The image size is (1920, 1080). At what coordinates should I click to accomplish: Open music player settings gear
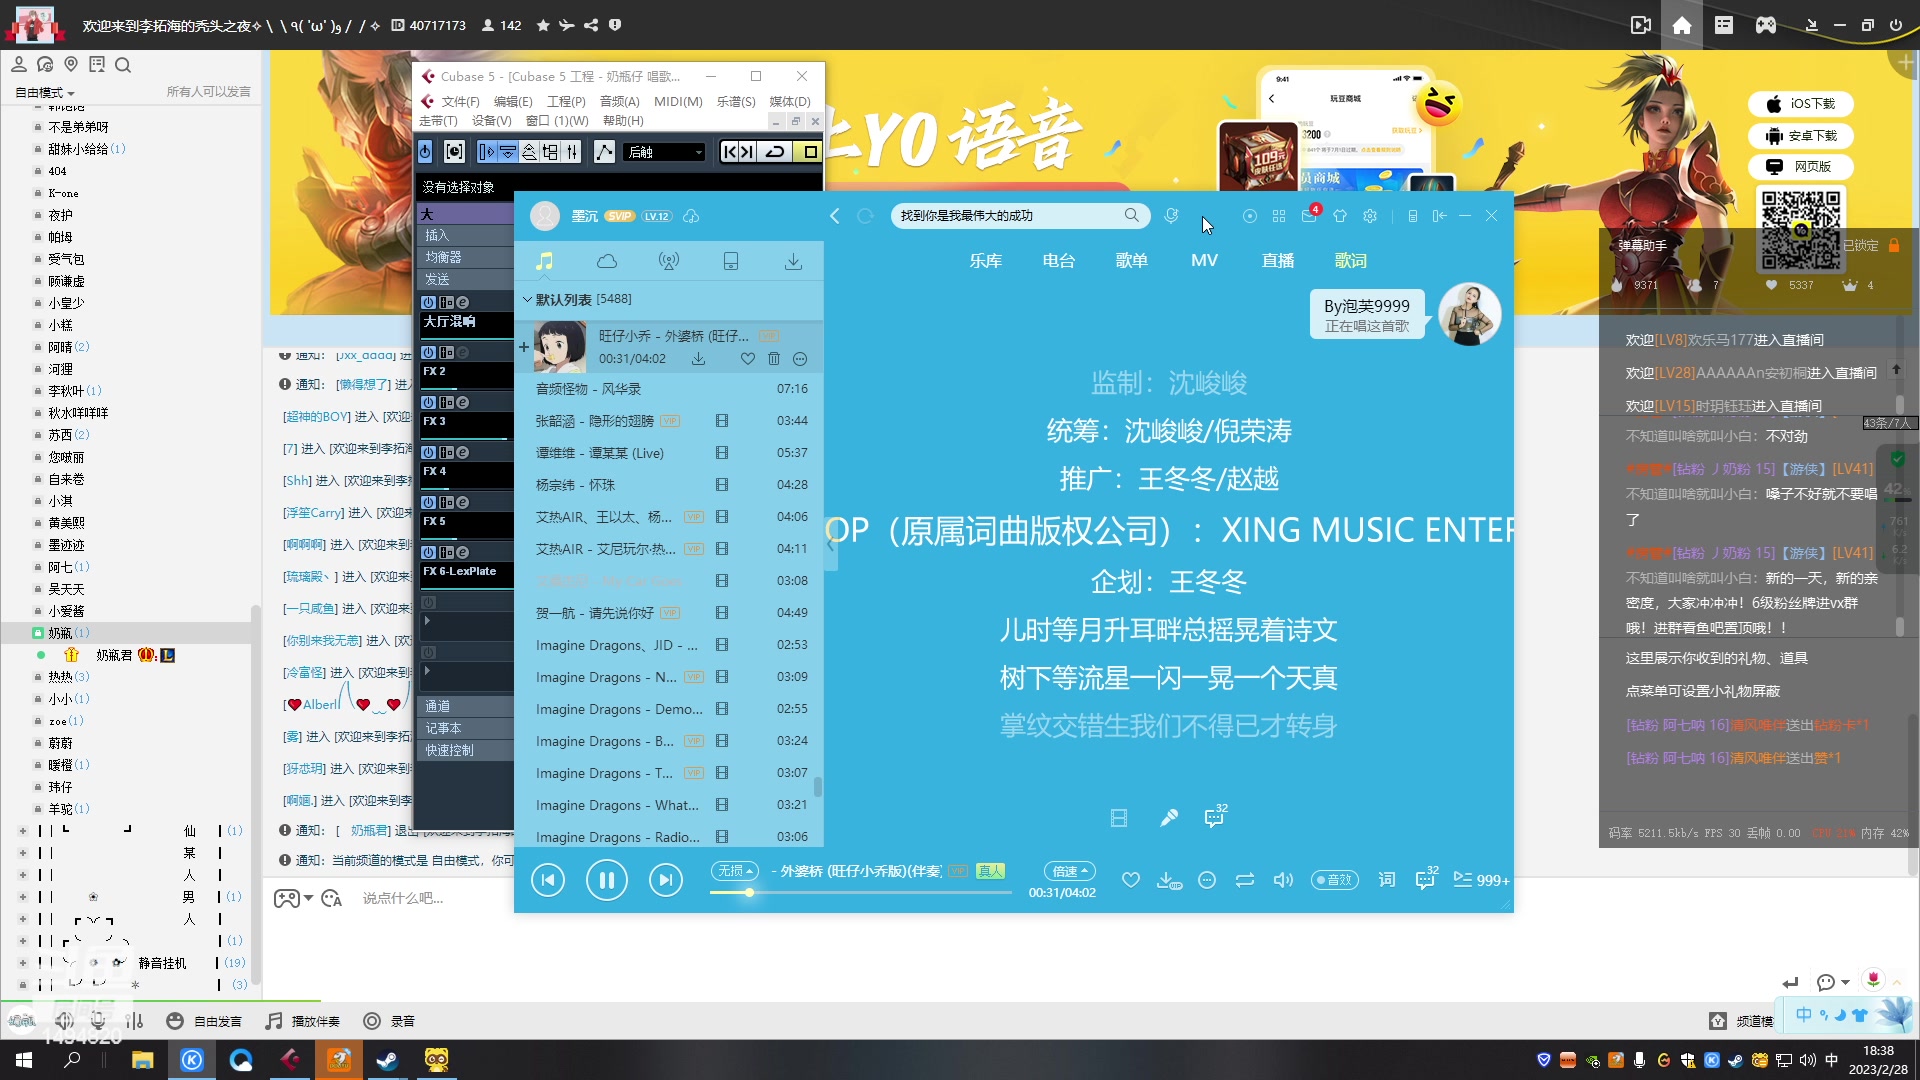click(1370, 216)
